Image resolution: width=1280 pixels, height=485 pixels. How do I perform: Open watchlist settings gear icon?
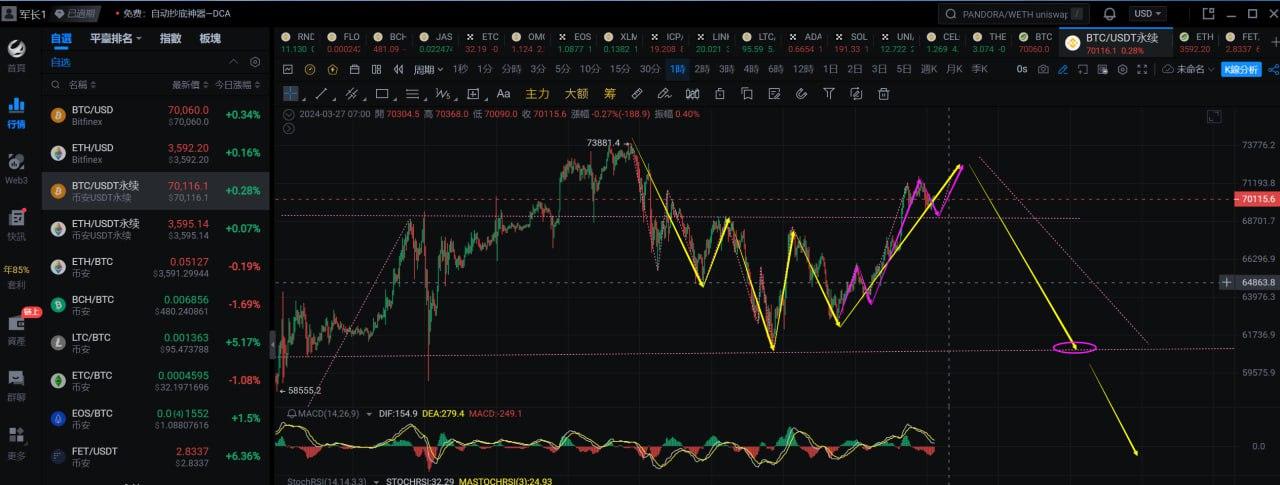point(255,62)
